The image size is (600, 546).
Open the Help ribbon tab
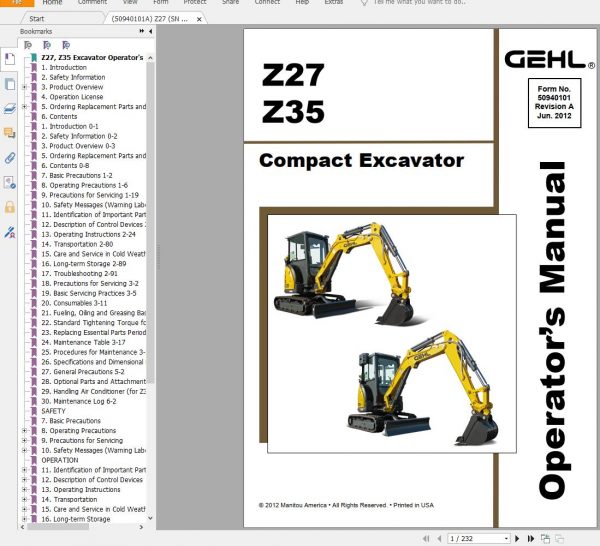point(302,2)
